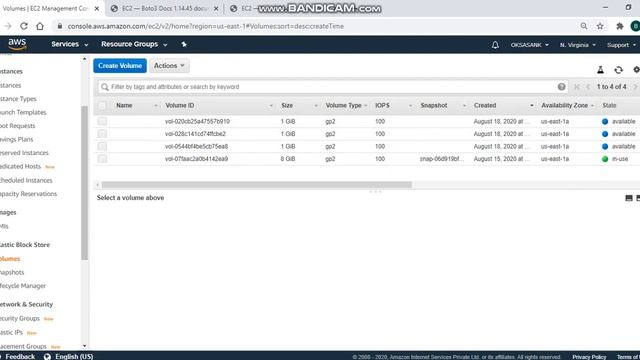Image resolution: width=640 pixels, height=360 pixels.
Task: Open Capacity Reservations in the sidebar
Action: click(29, 194)
